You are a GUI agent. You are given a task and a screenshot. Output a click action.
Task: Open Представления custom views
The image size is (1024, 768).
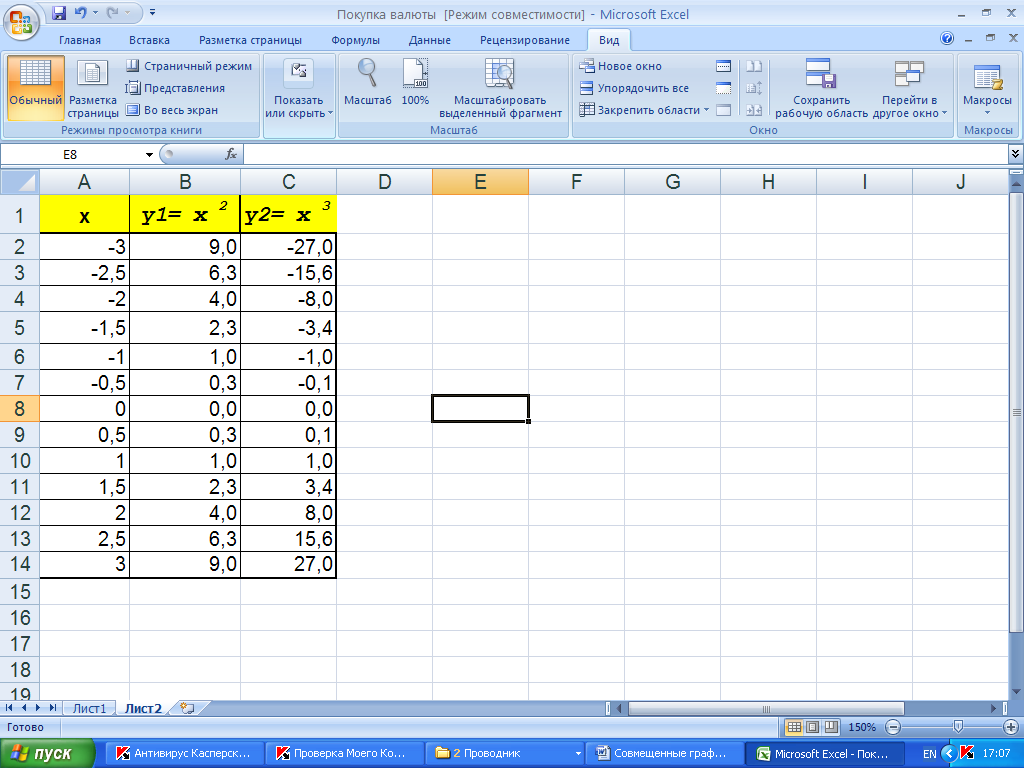(x=175, y=88)
